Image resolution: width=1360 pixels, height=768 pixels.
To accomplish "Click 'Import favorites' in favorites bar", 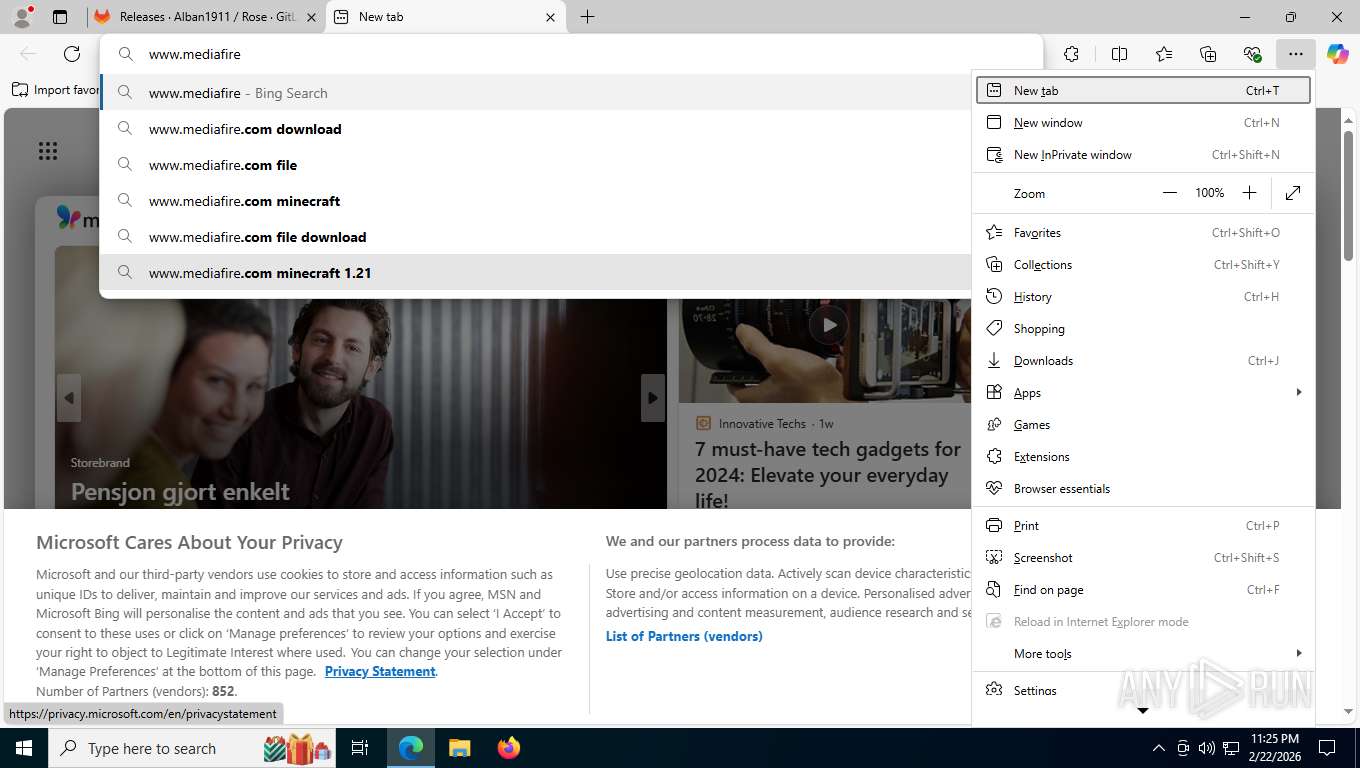I will click(x=57, y=89).
